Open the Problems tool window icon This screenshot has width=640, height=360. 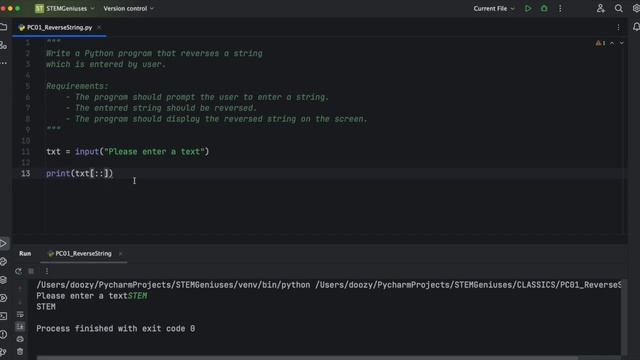tap(4, 334)
